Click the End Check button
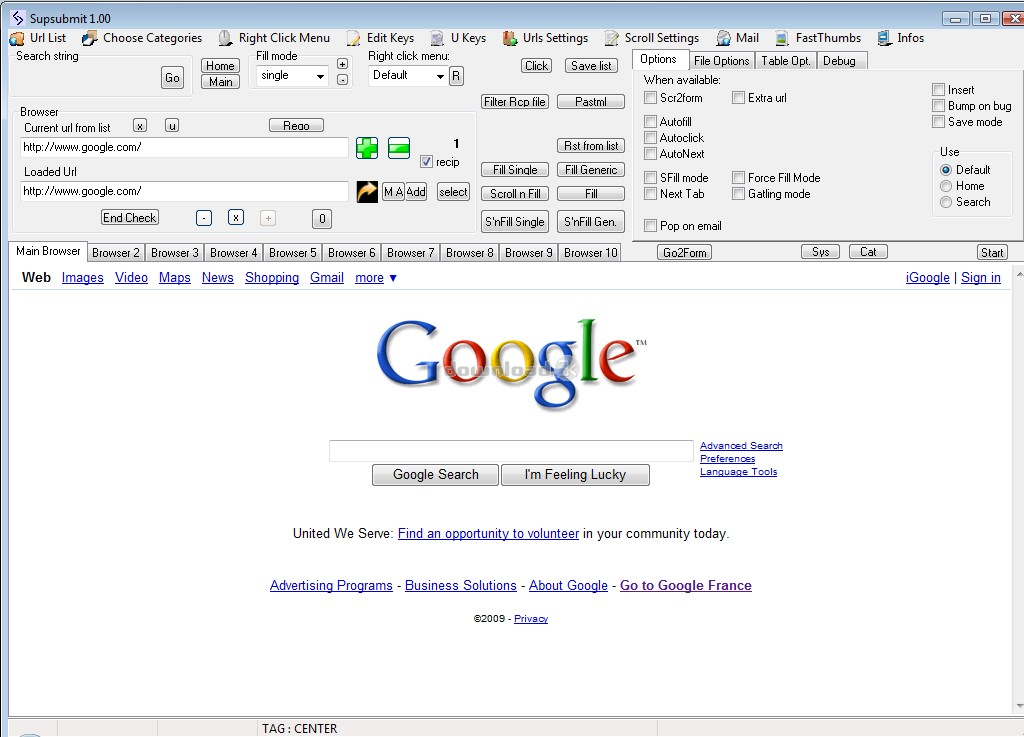The height and width of the screenshot is (737, 1024). pyautogui.click(x=130, y=217)
